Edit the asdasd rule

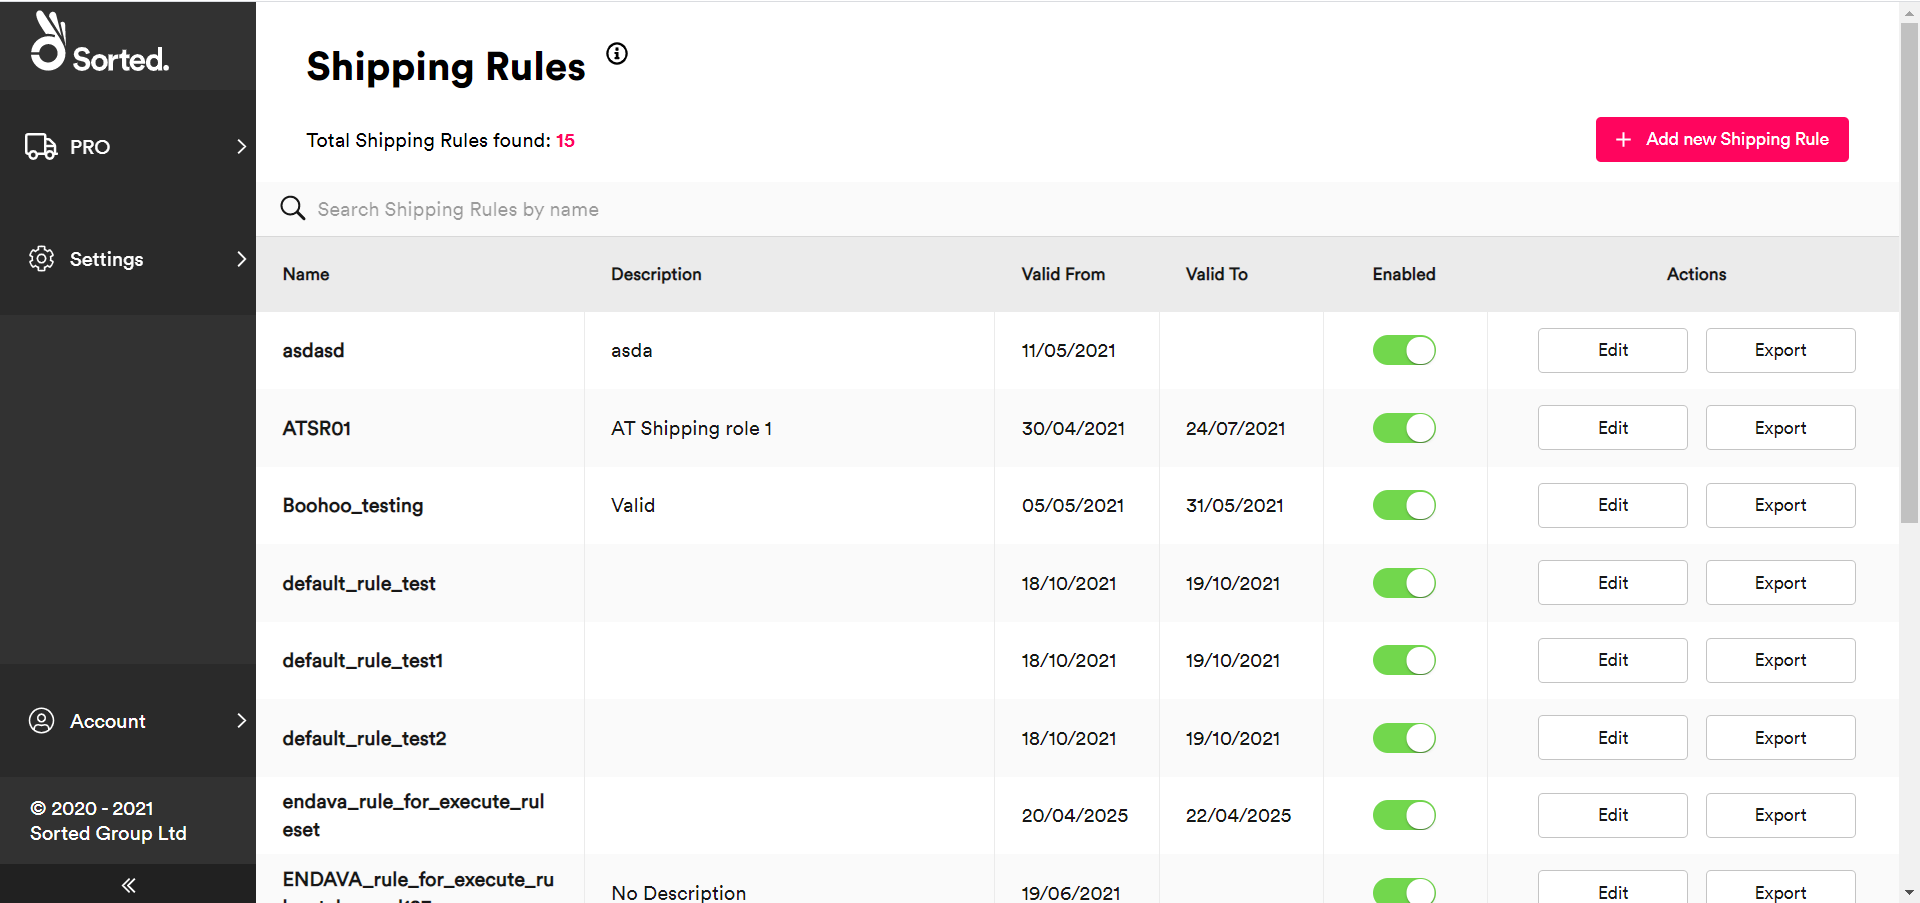click(1613, 350)
